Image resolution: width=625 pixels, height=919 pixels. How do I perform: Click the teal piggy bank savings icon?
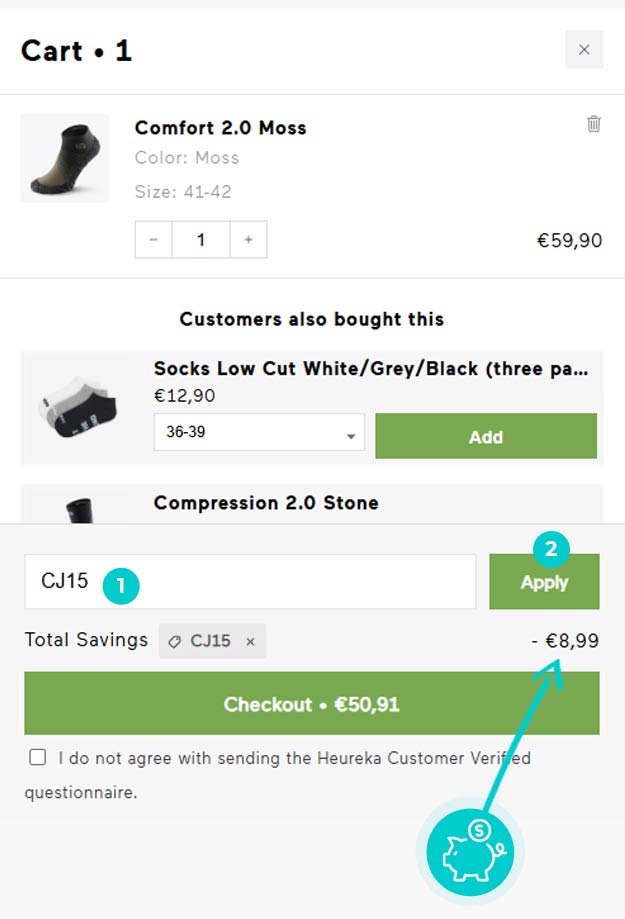click(470, 852)
